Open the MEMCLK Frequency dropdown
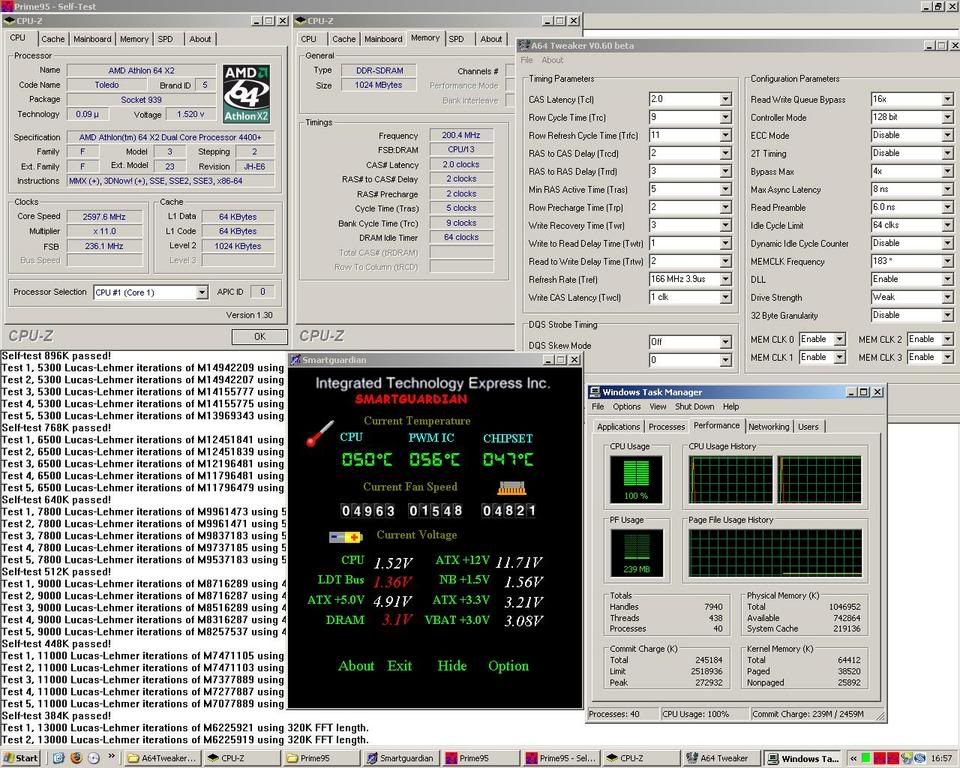The height and width of the screenshot is (768, 960). click(x=947, y=262)
